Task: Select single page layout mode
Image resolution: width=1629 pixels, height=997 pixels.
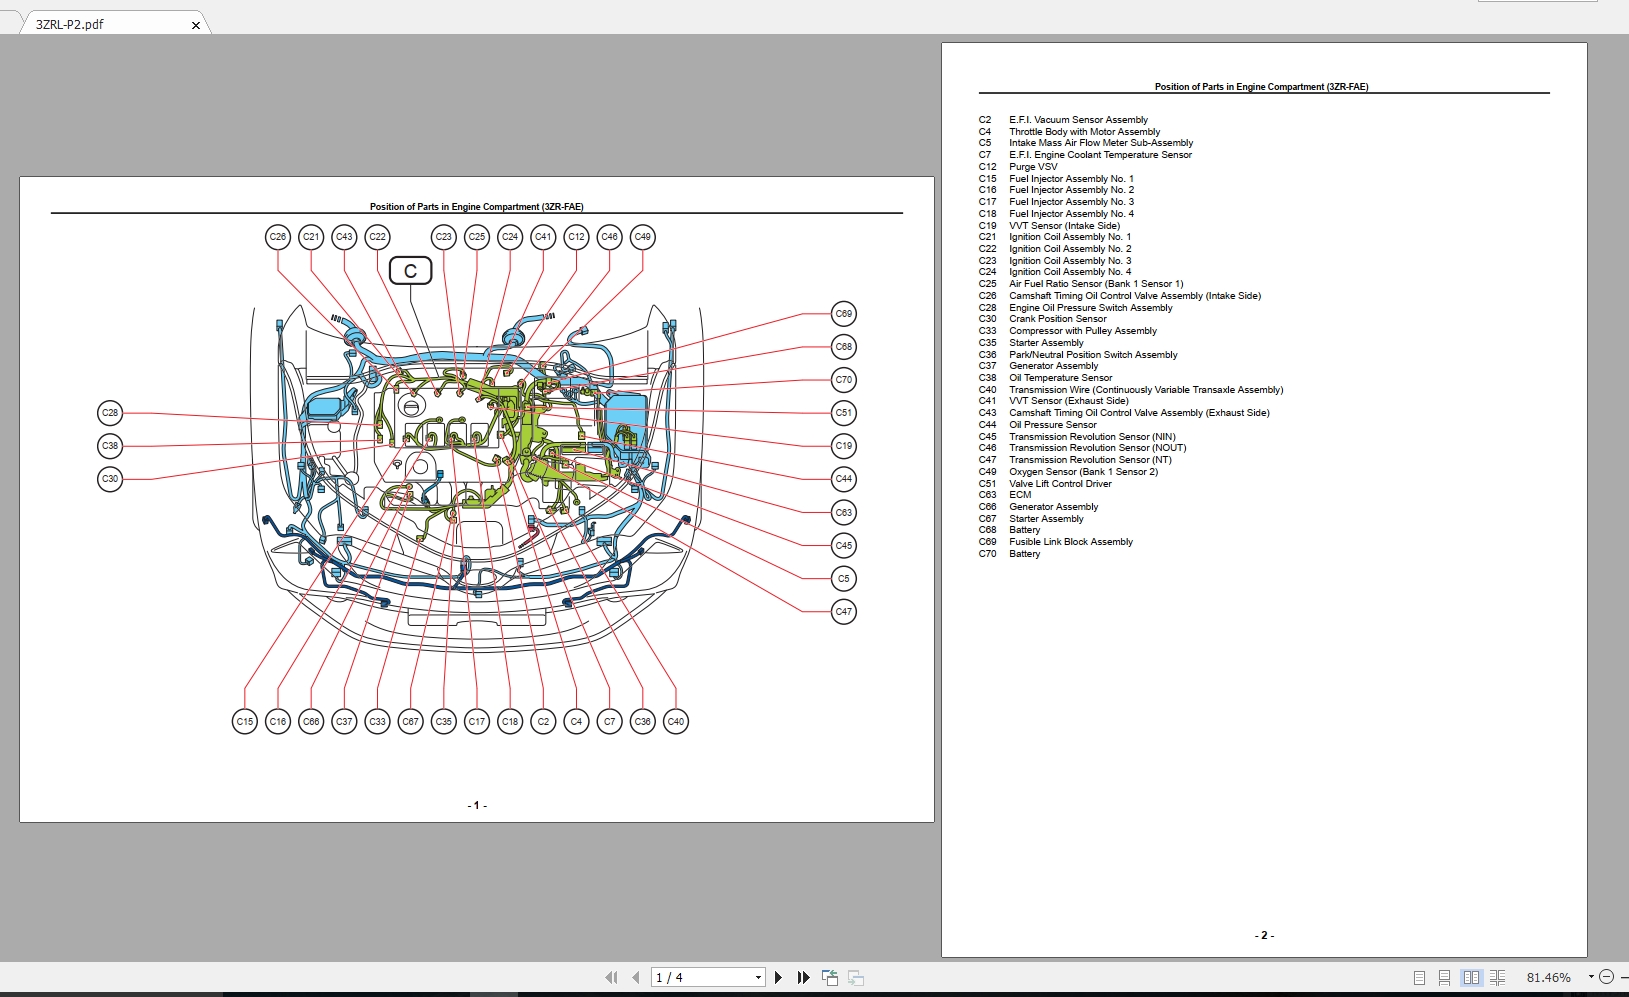Action: [x=1419, y=978]
